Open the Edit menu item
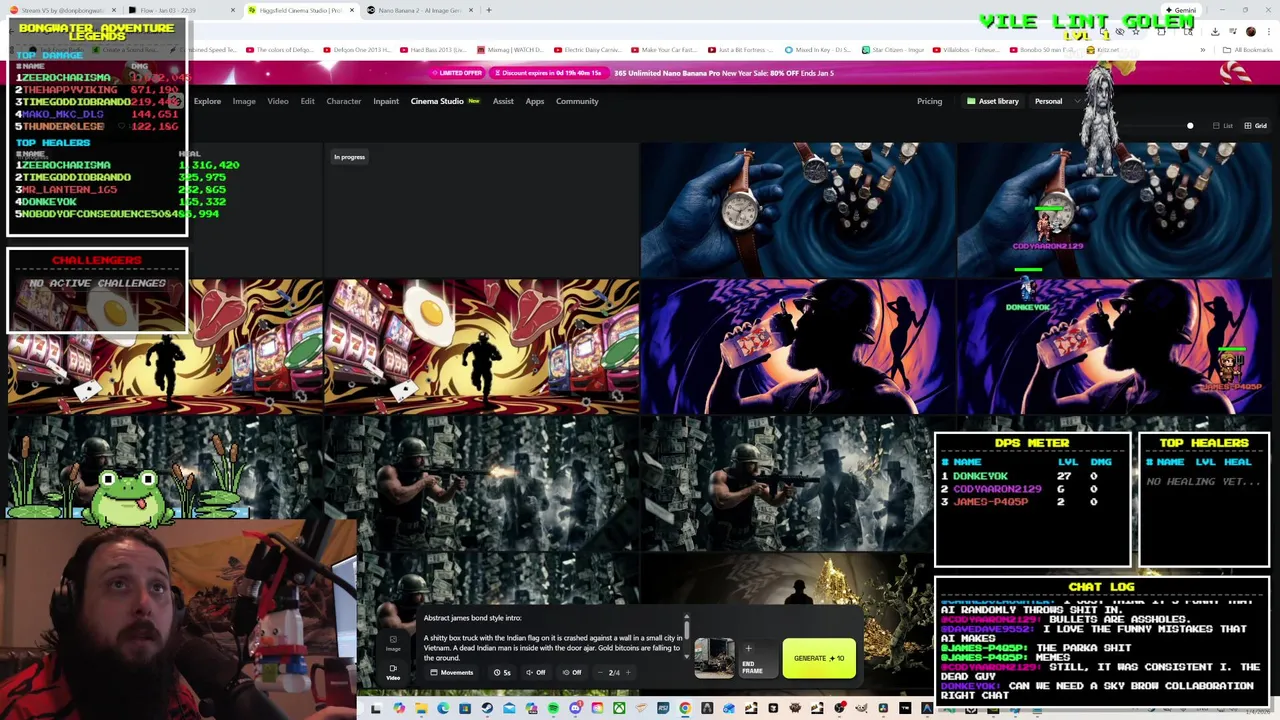1280x720 pixels. [x=307, y=101]
